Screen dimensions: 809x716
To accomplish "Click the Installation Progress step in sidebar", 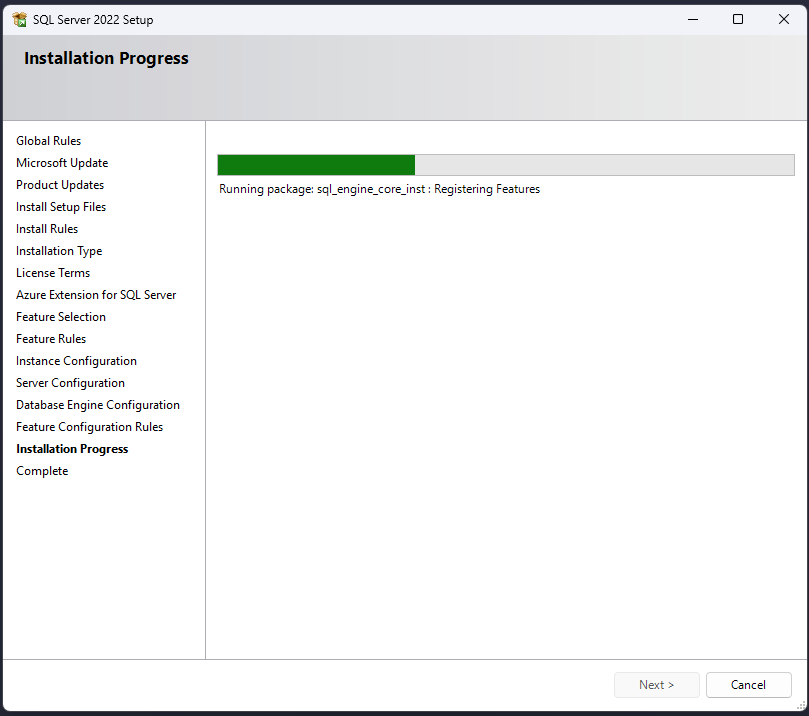I will [x=72, y=449].
